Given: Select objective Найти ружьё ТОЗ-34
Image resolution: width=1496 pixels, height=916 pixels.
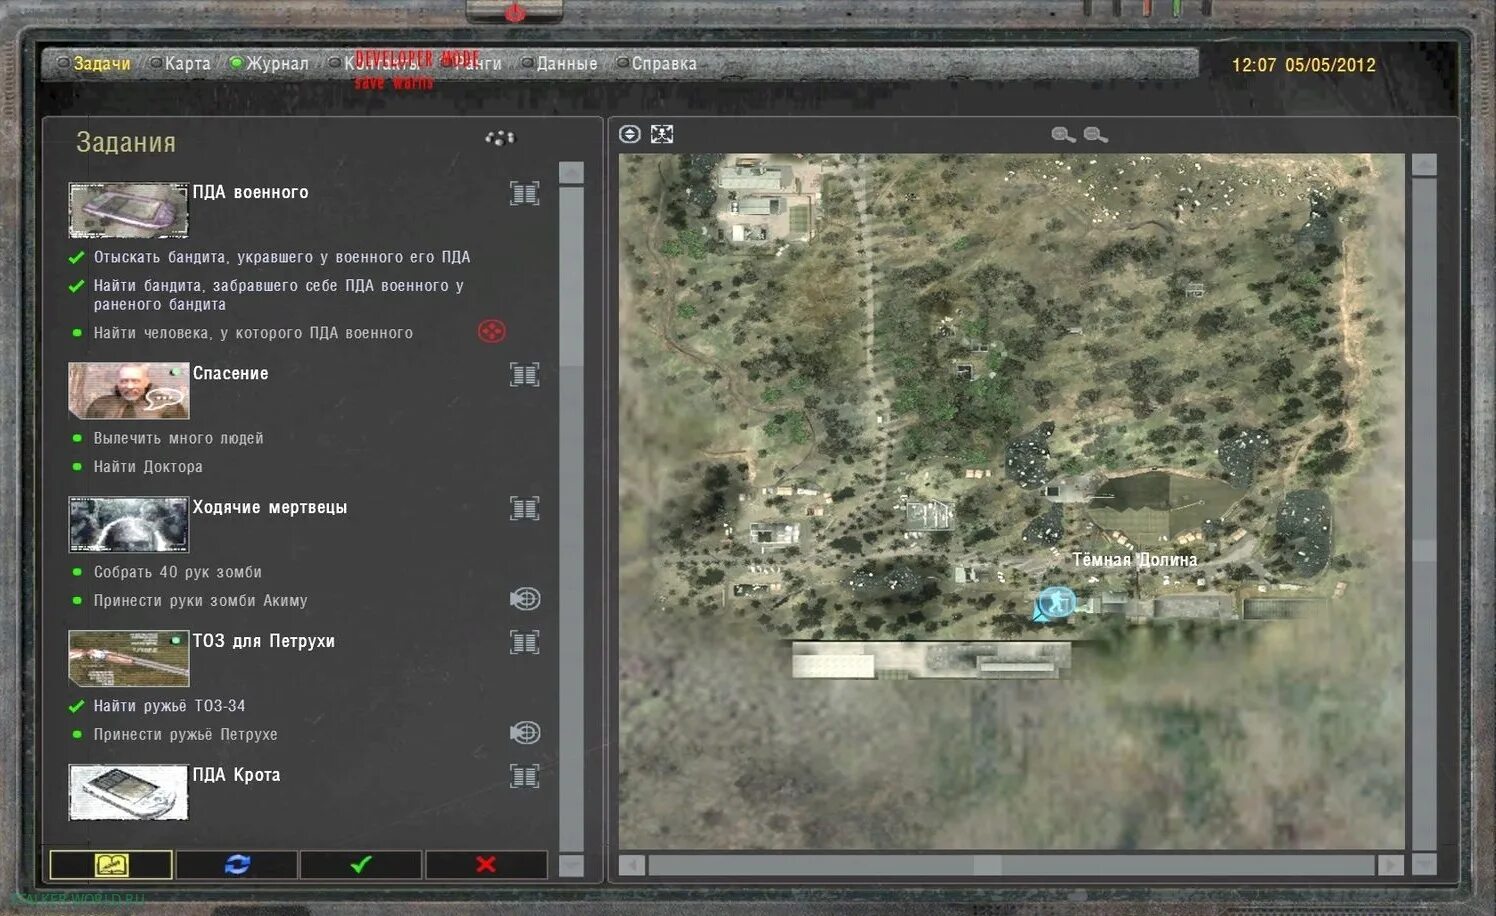Looking at the screenshot, I should [169, 706].
